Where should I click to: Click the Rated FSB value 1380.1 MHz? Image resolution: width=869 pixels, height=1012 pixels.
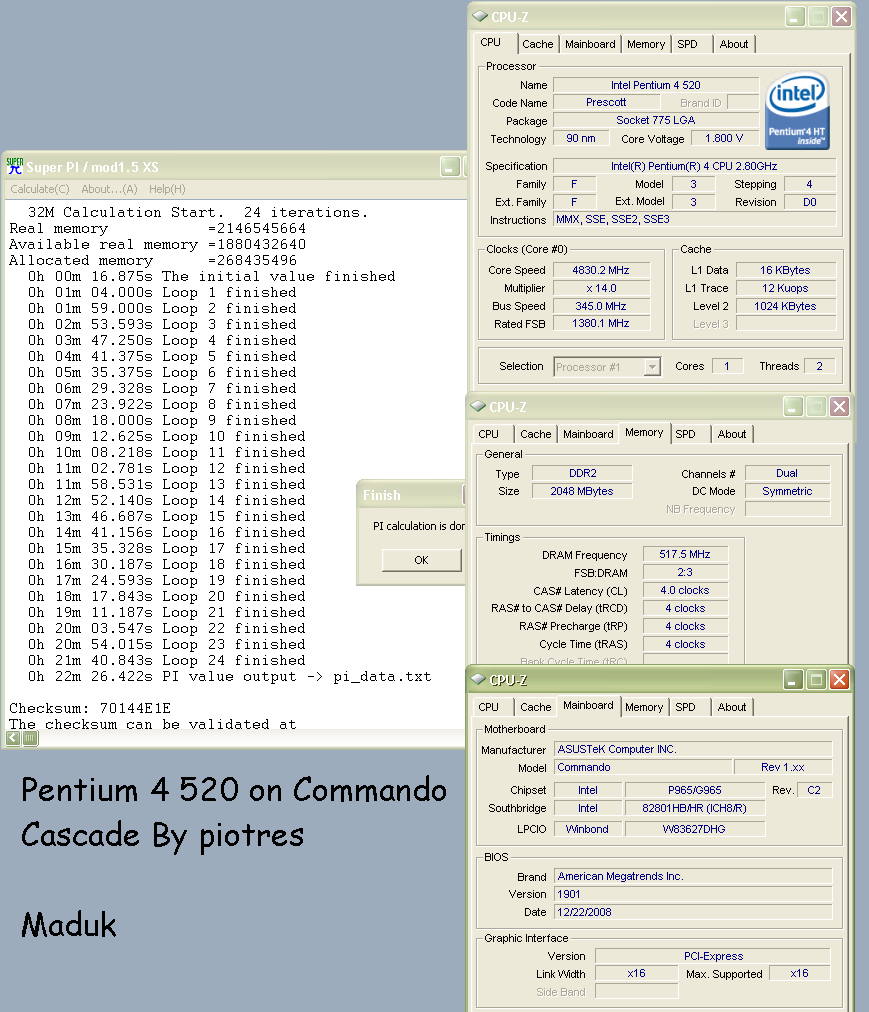[600, 323]
